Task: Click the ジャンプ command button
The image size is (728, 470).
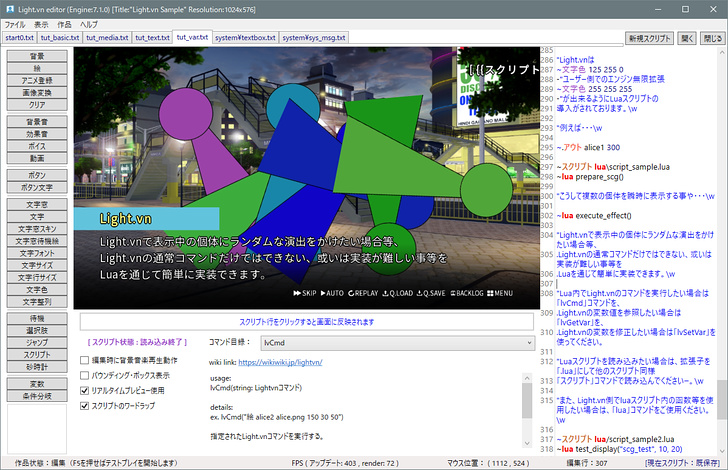Action: pyautogui.click(x=37, y=342)
